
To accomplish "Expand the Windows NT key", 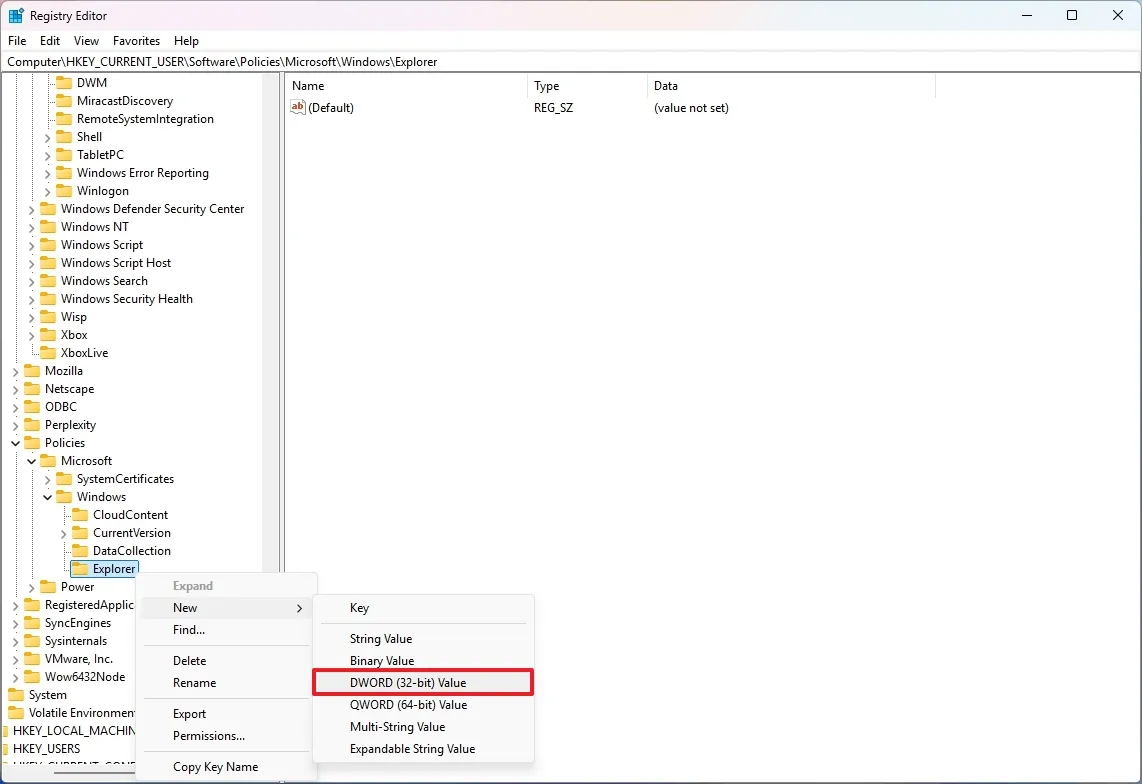I will (32, 226).
